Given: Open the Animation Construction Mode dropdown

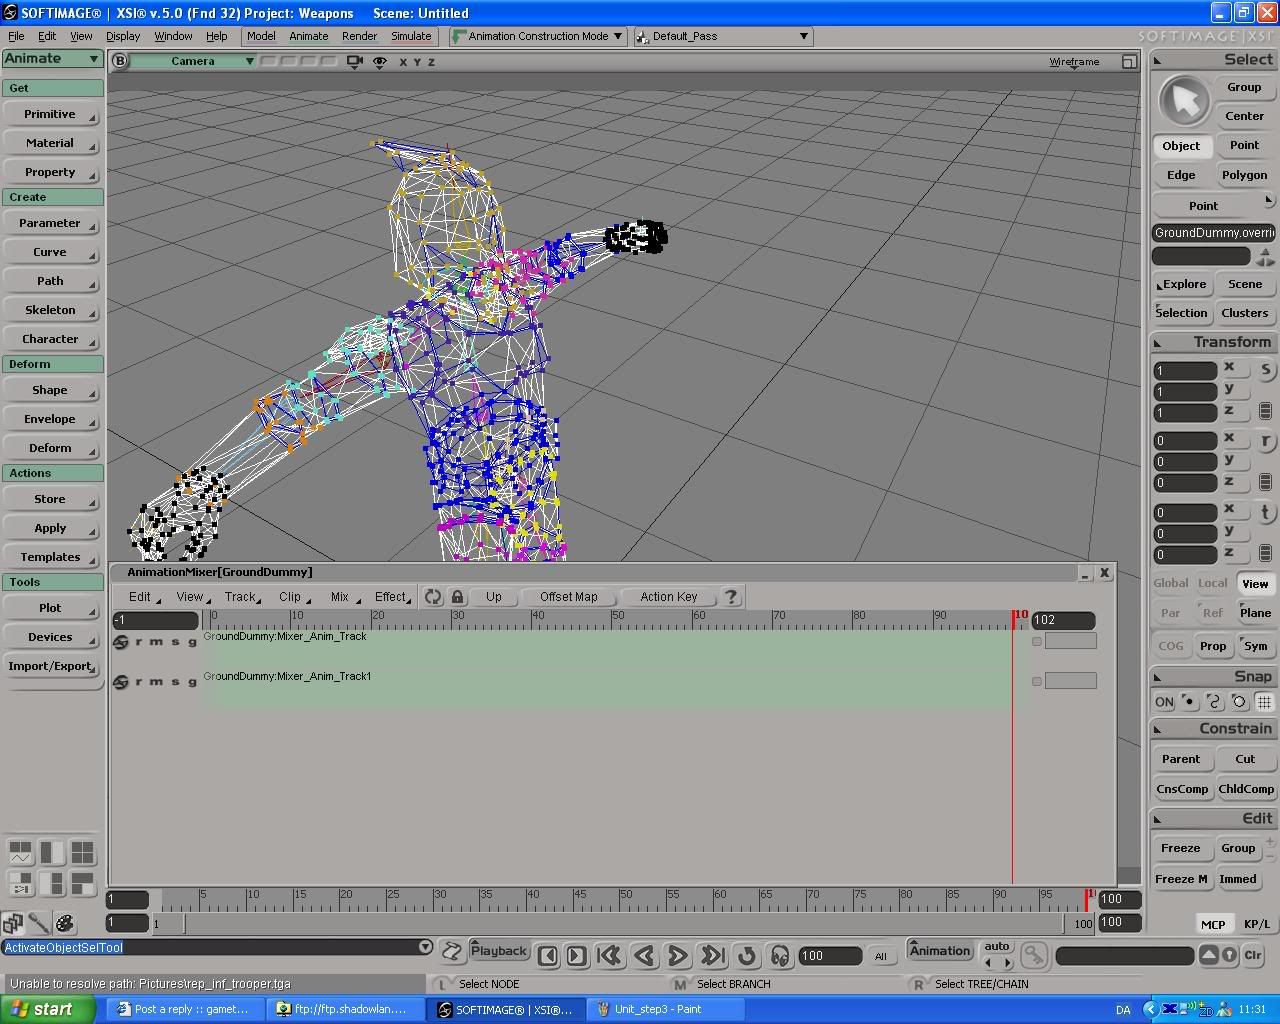Looking at the screenshot, I should tap(538, 36).
